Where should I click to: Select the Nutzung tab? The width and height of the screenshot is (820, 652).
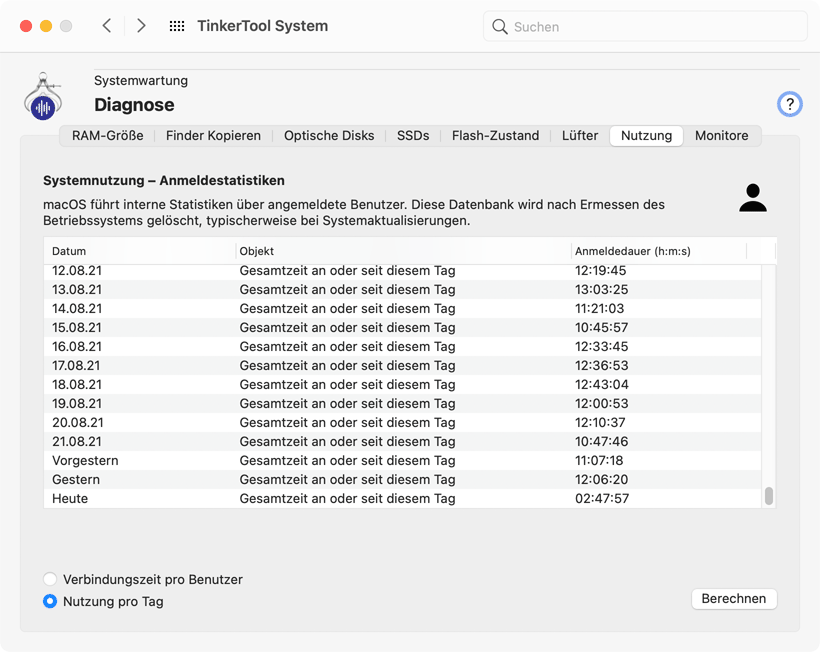pyautogui.click(x=646, y=135)
